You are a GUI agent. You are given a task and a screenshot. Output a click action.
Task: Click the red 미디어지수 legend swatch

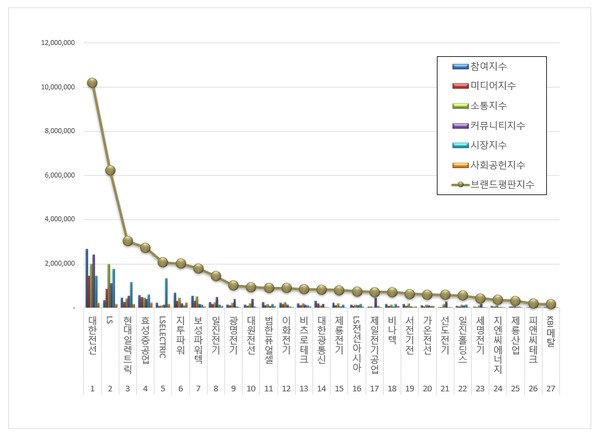point(460,87)
